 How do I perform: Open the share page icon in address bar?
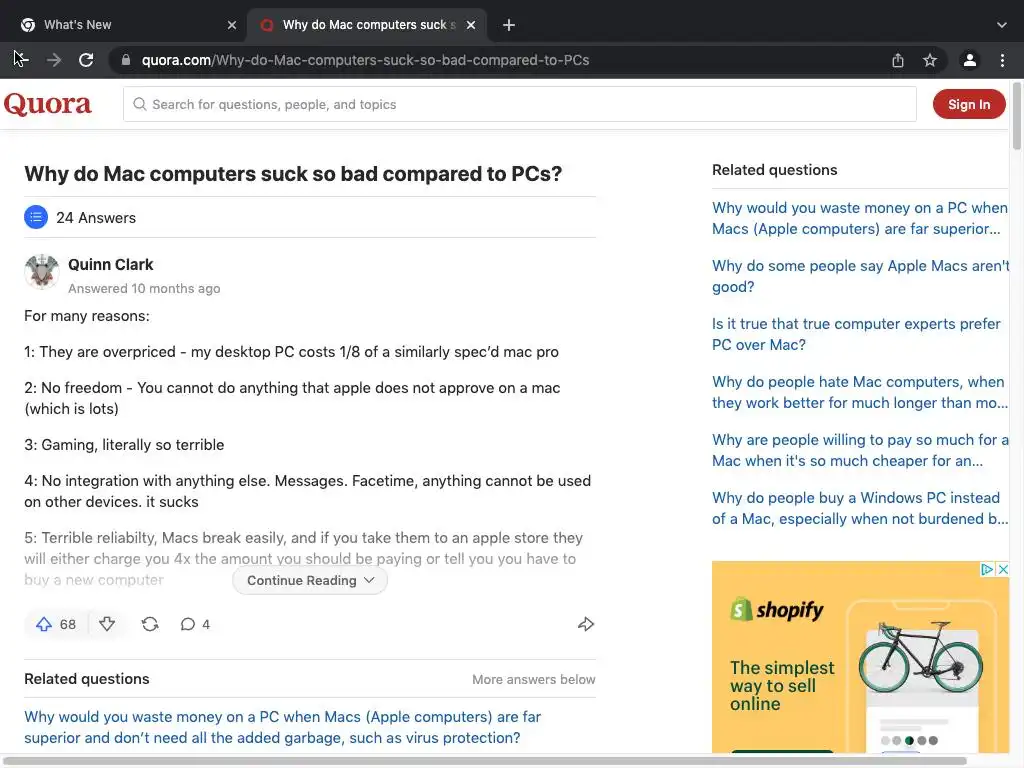click(898, 60)
